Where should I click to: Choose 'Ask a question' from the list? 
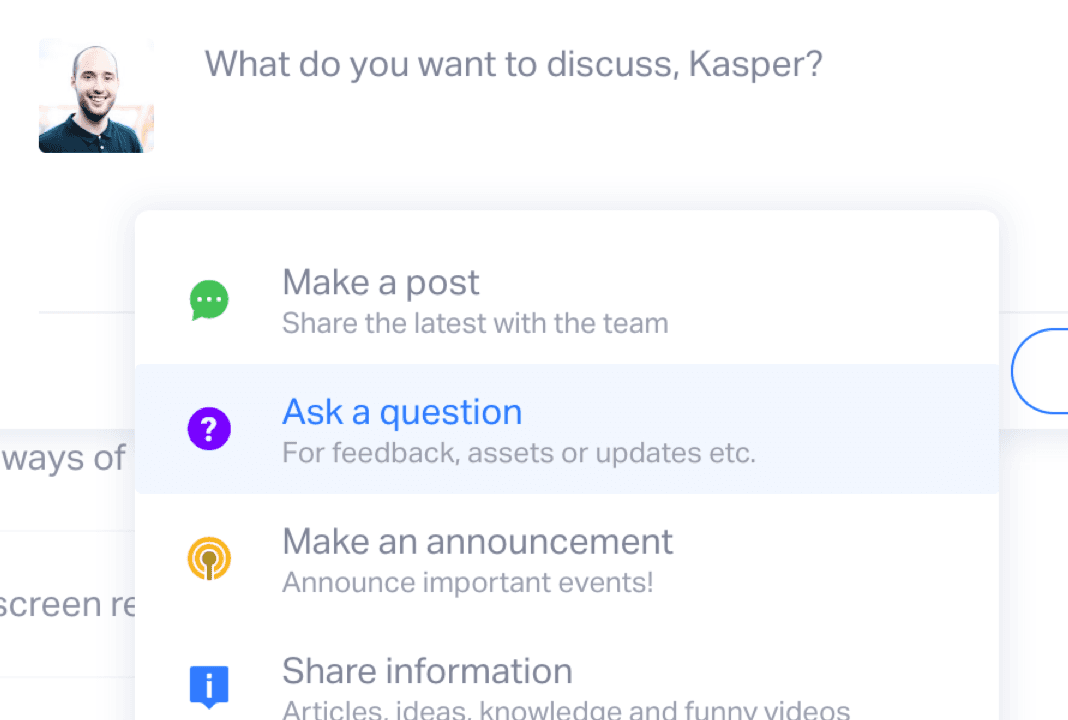click(x=567, y=428)
